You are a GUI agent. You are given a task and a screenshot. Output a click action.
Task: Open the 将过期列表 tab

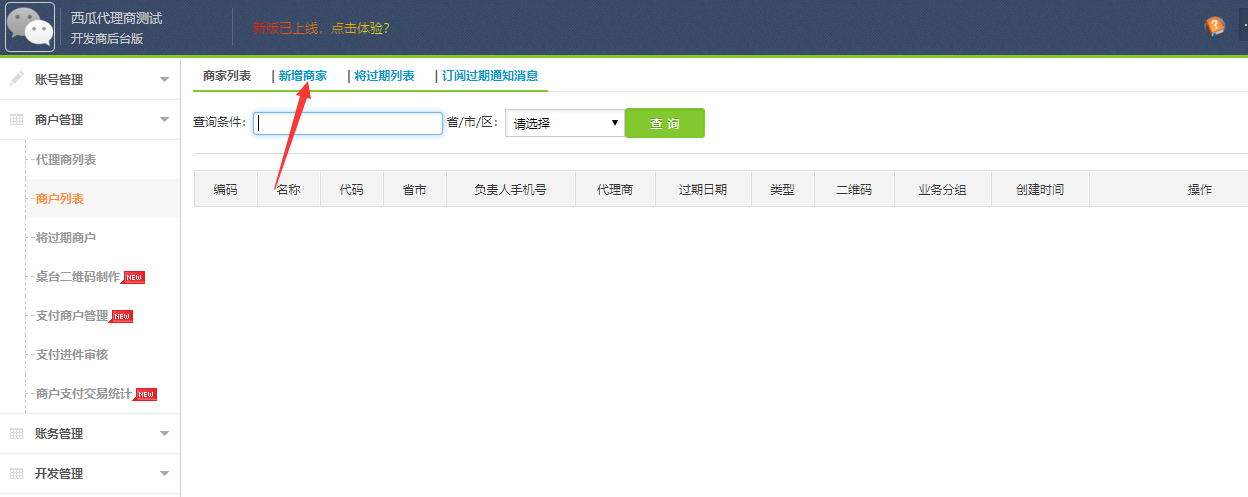(384, 76)
